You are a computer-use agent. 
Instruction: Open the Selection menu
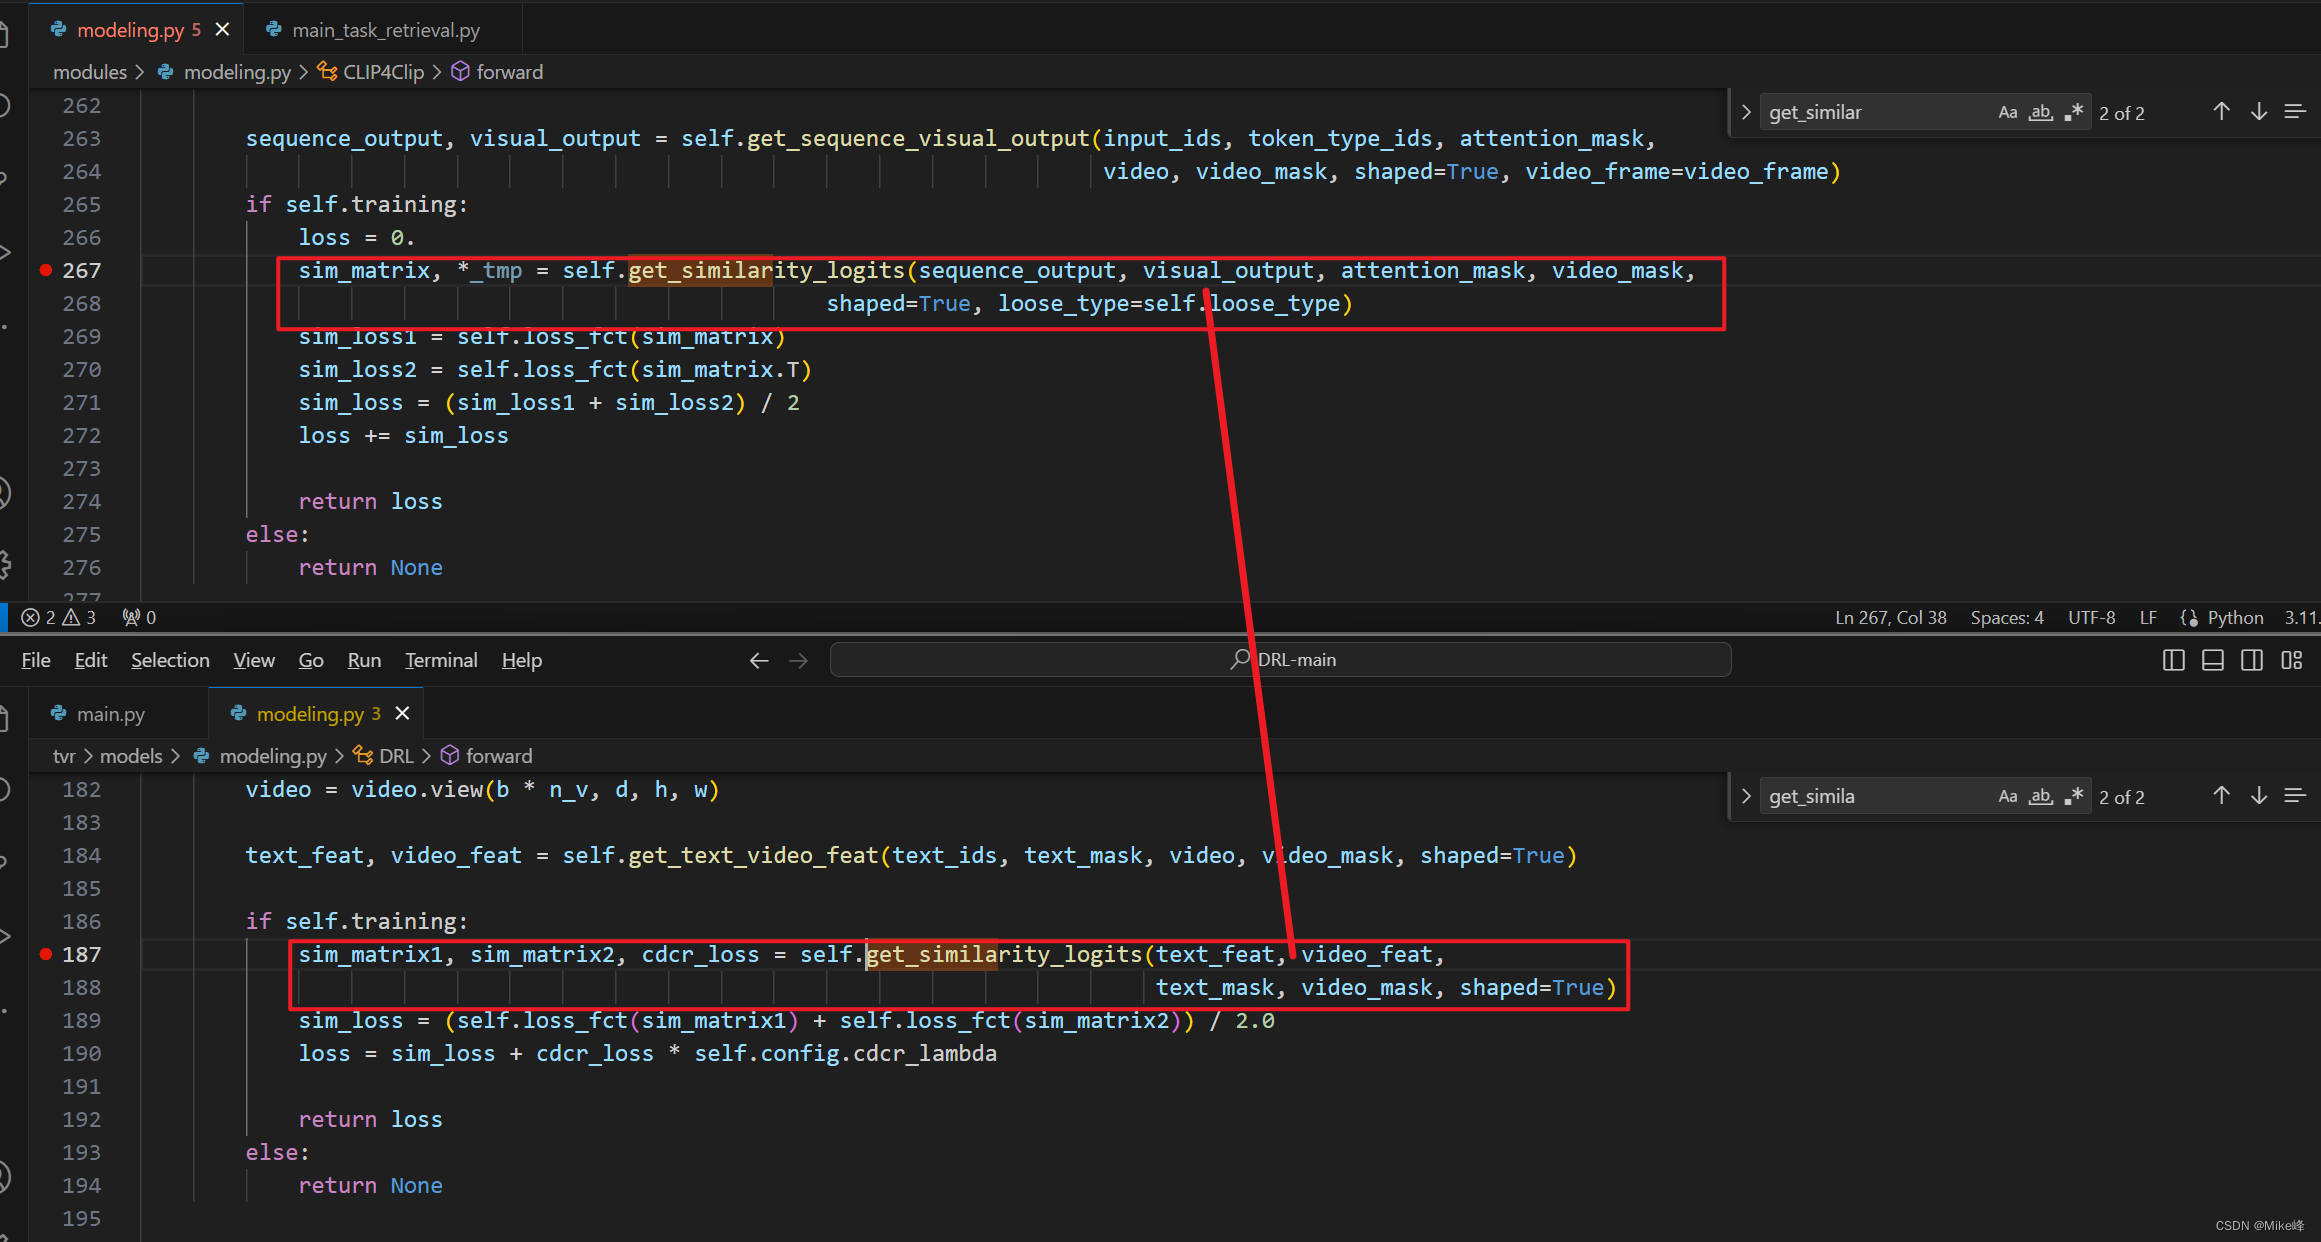170,660
